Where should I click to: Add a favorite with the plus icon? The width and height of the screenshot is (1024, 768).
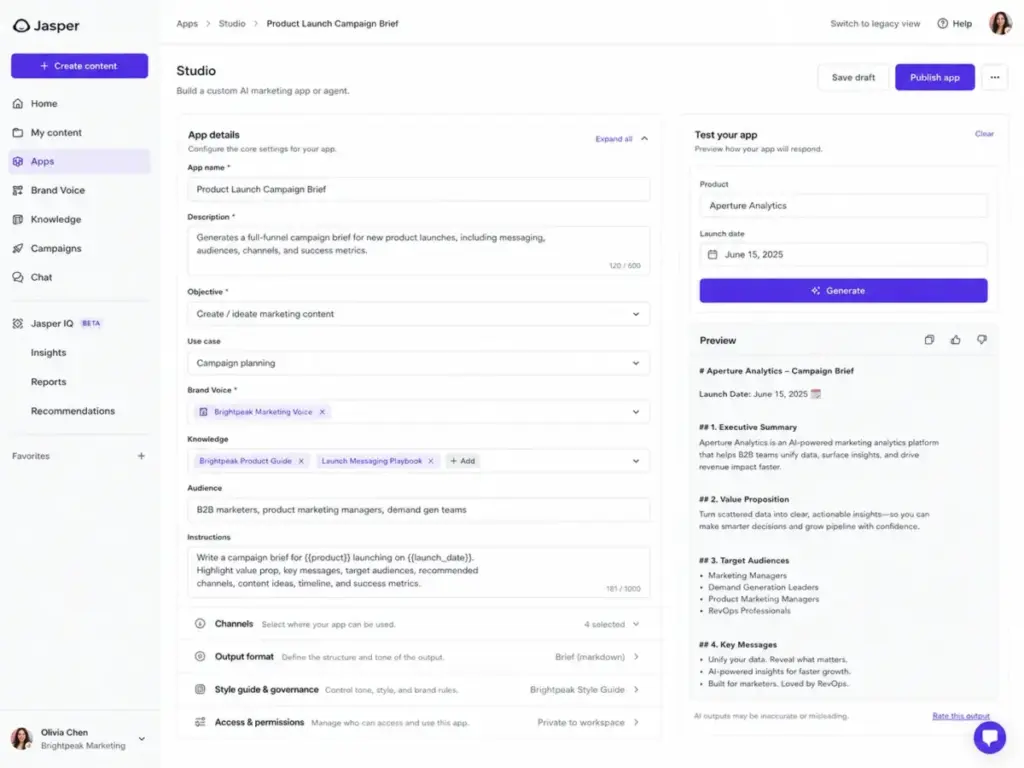(x=141, y=456)
